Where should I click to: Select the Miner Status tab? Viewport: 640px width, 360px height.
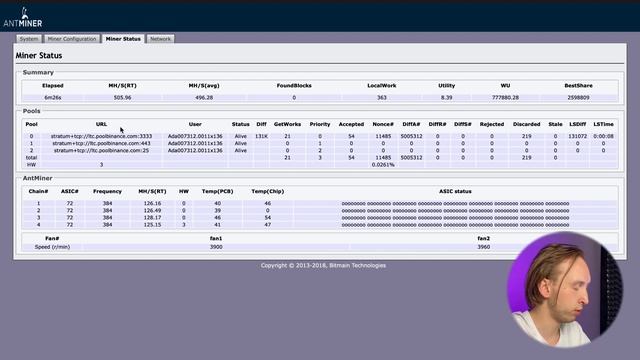tap(123, 39)
